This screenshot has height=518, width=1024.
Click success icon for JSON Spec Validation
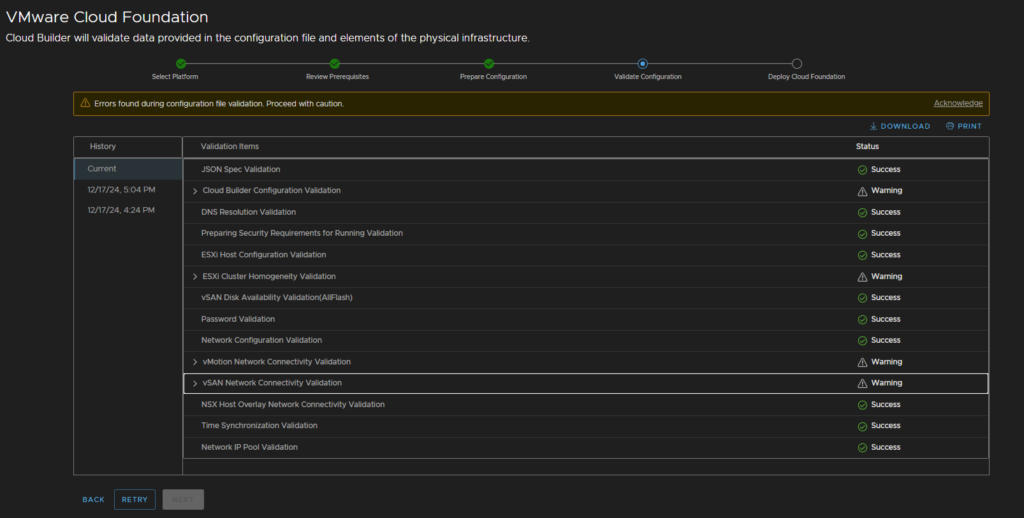tap(862, 170)
